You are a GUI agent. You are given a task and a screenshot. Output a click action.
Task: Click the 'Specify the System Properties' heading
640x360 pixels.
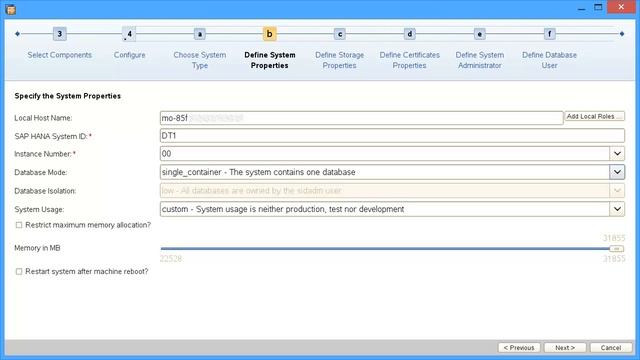coord(68,96)
